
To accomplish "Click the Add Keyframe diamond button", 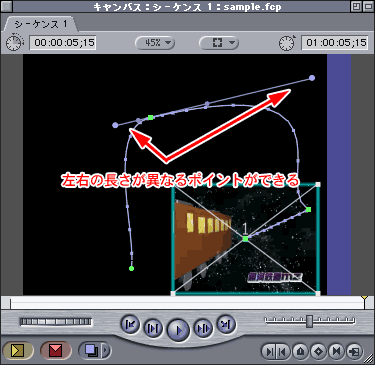I will [x=319, y=351].
